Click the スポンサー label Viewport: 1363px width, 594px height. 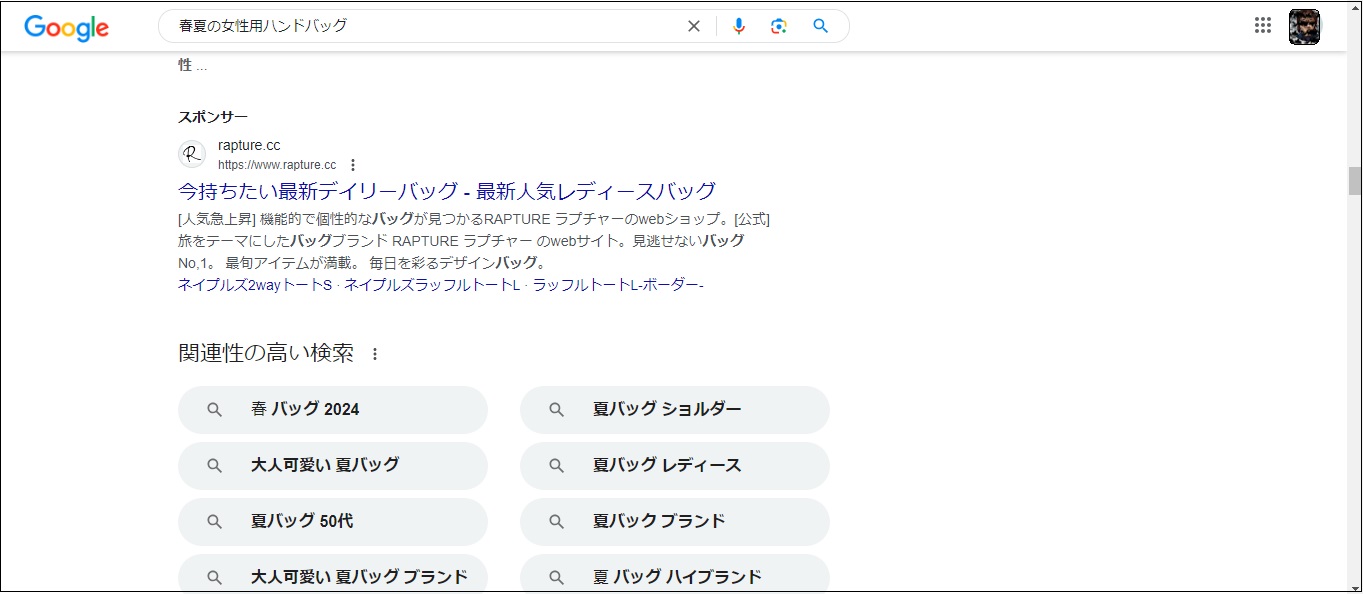coord(213,117)
